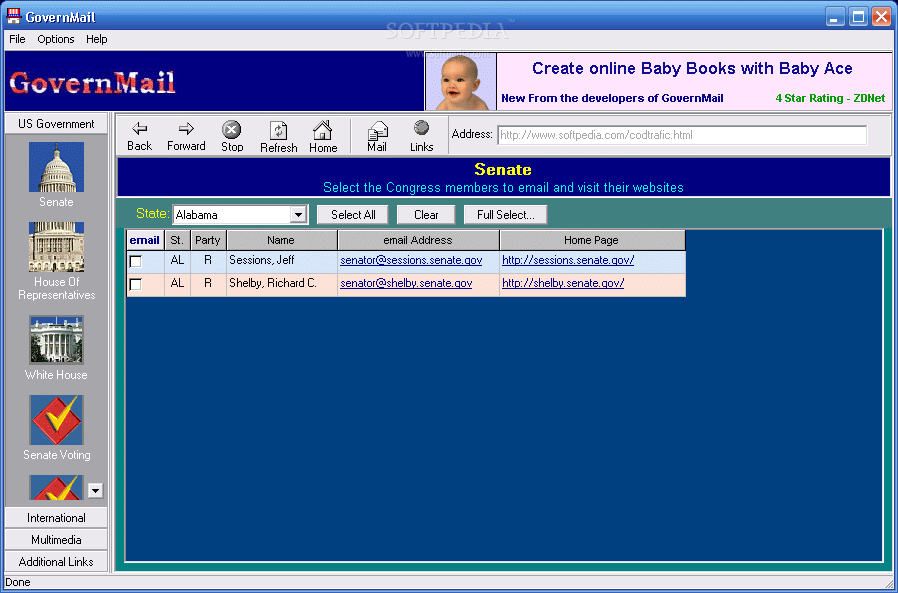Click the Clear button

(426, 215)
